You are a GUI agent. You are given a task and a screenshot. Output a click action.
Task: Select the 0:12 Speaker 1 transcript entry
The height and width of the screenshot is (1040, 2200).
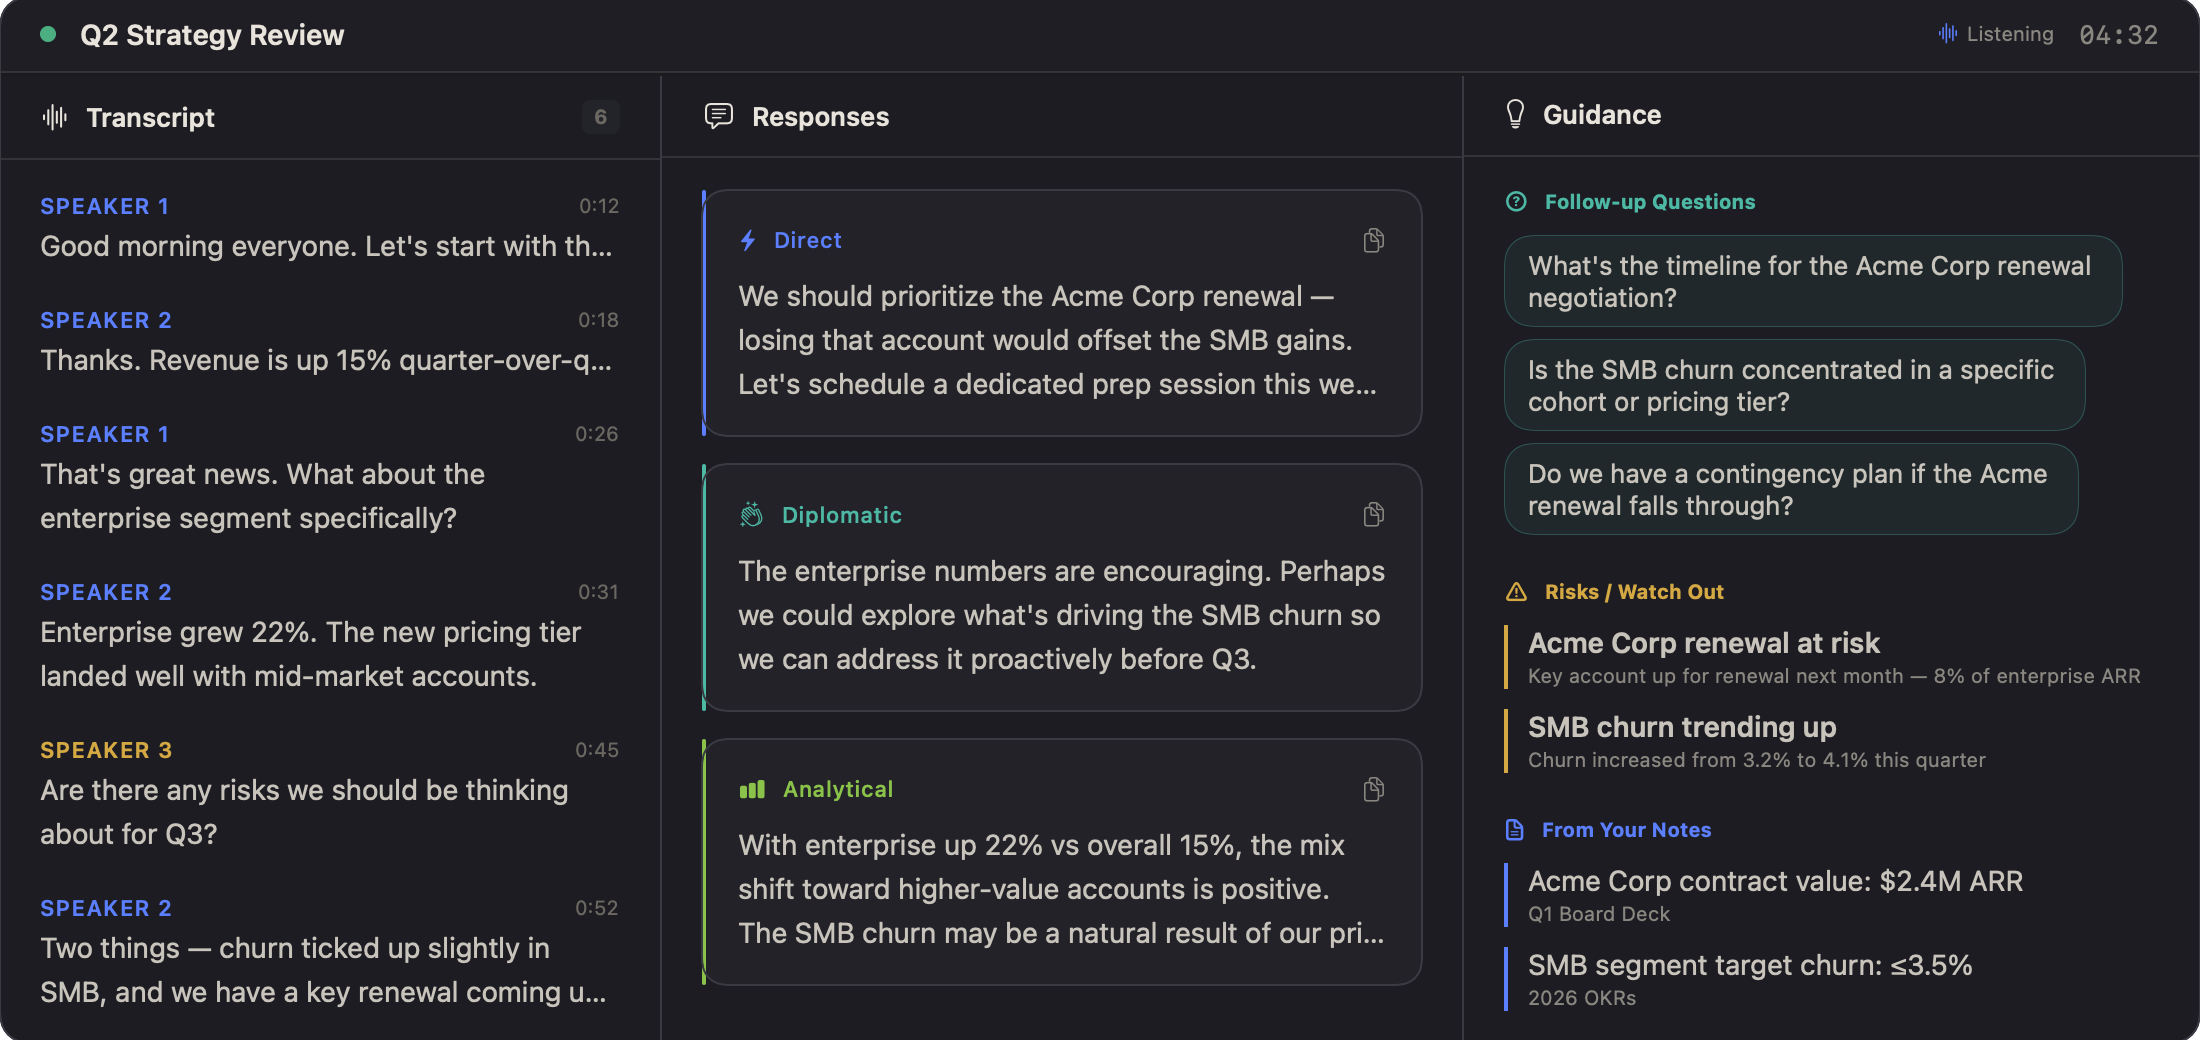(x=329, y=228)
